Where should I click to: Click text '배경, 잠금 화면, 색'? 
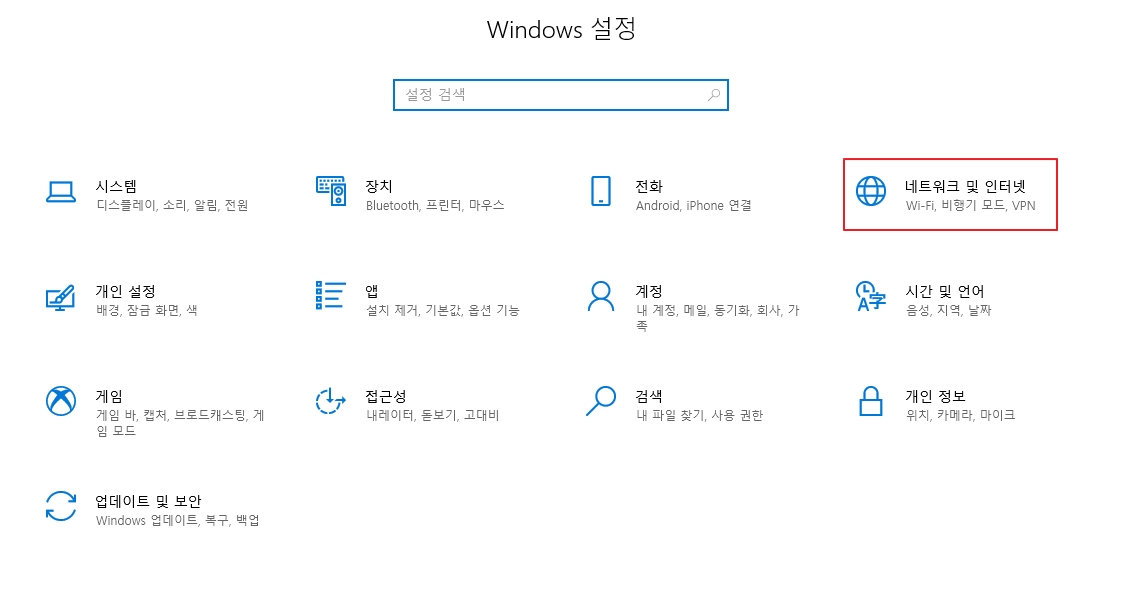click(147, 311)
